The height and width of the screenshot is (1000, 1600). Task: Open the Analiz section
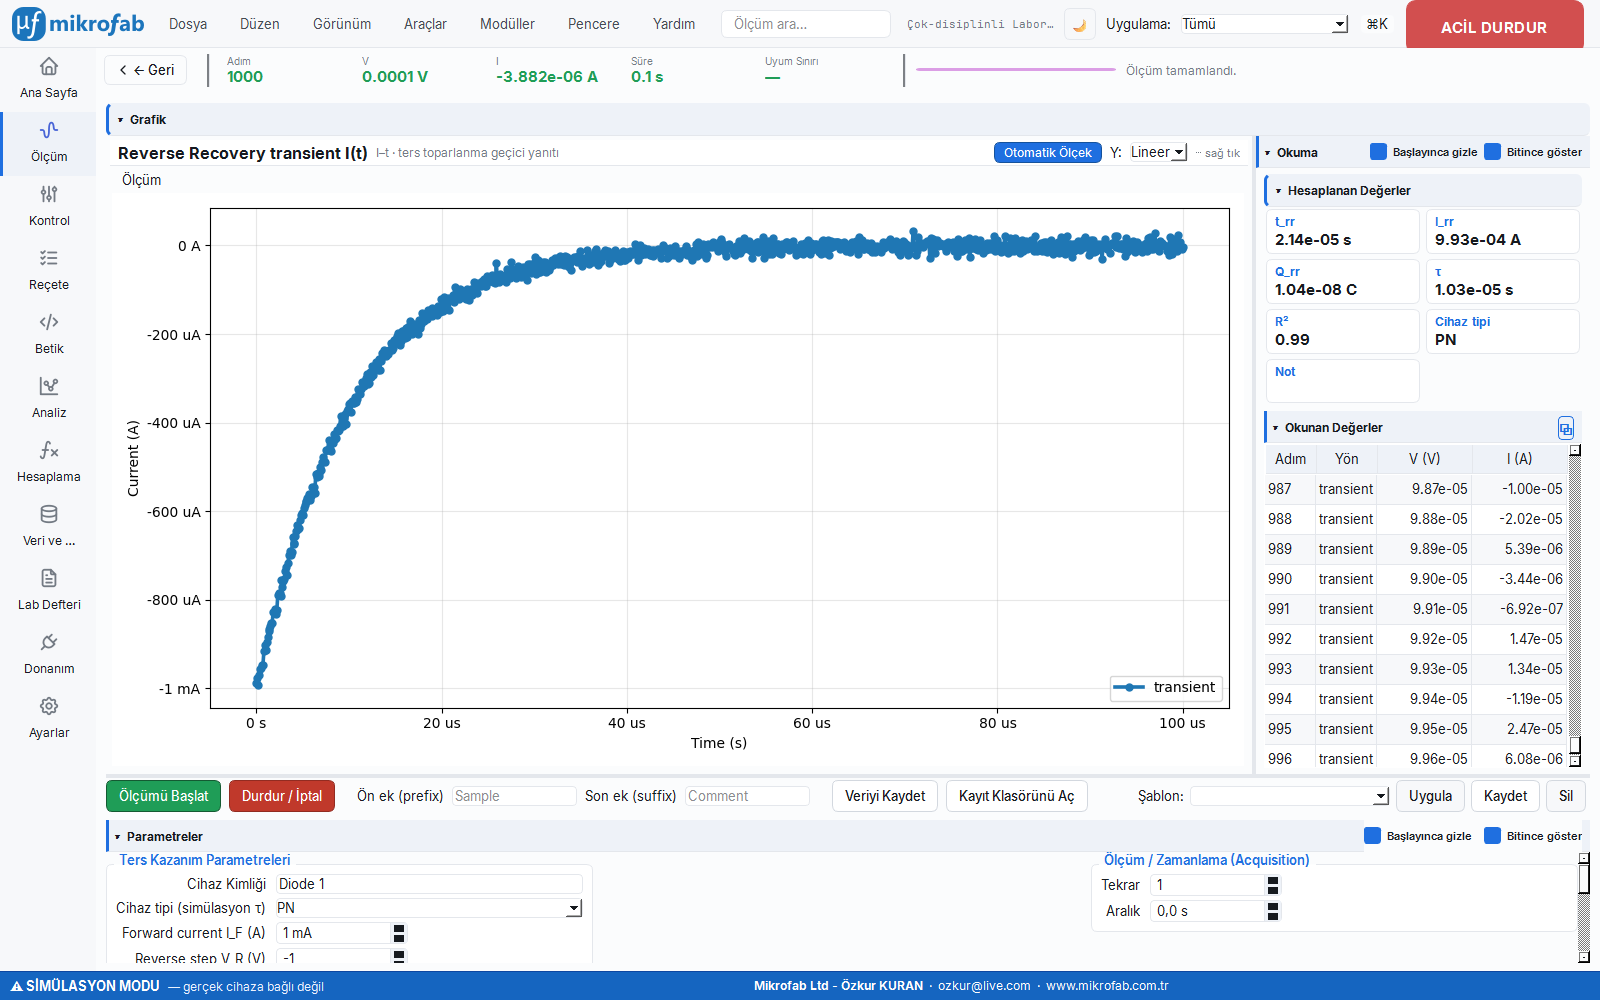pos(48,399)
